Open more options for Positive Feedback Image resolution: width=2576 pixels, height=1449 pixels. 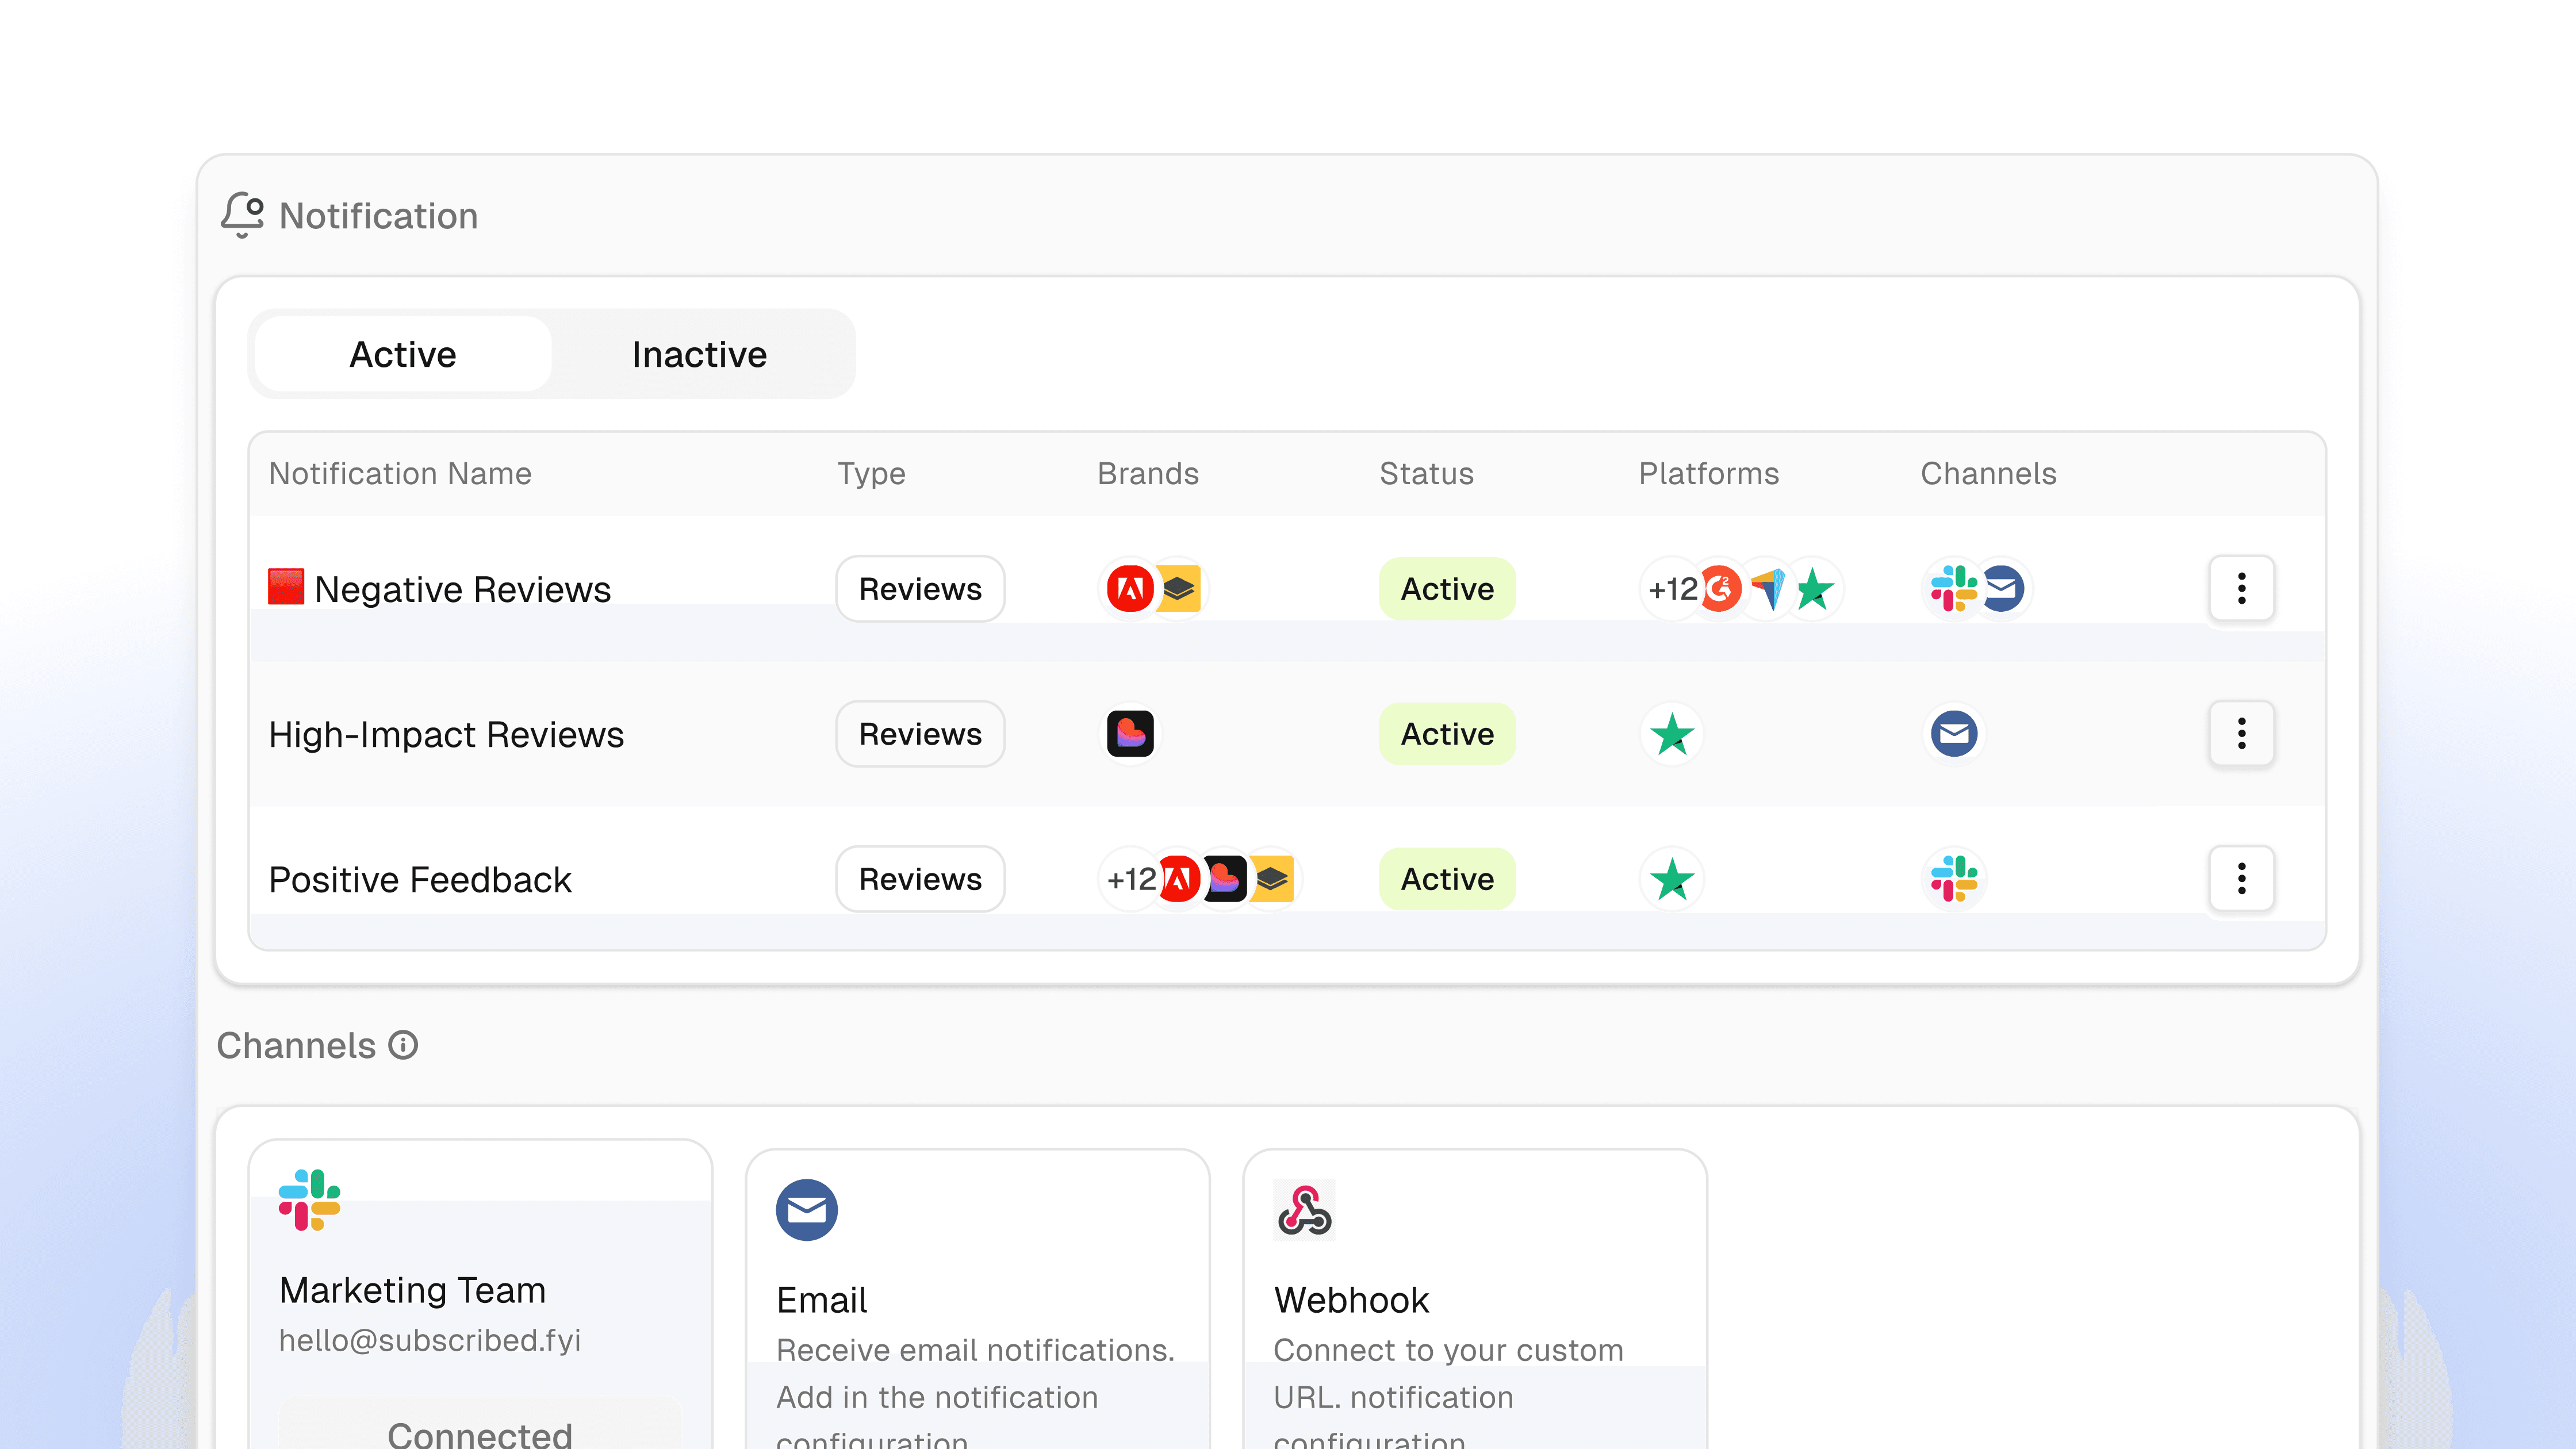click(x=2241, y=879)
